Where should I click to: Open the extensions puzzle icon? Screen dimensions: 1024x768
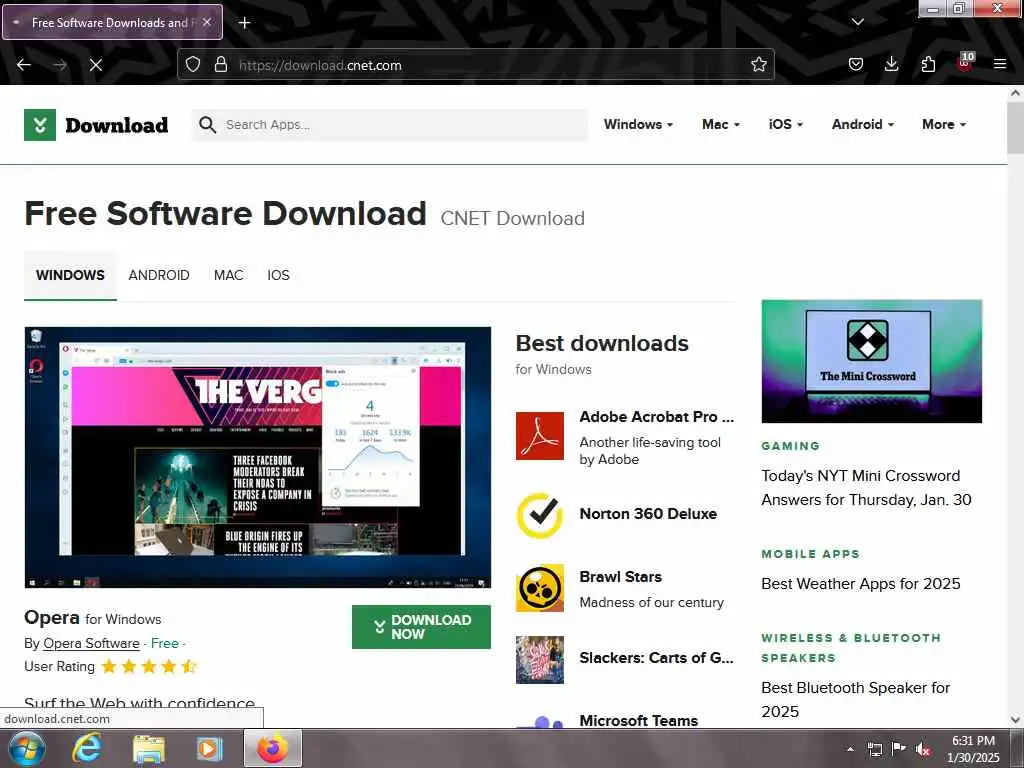[x=928, y=64]
